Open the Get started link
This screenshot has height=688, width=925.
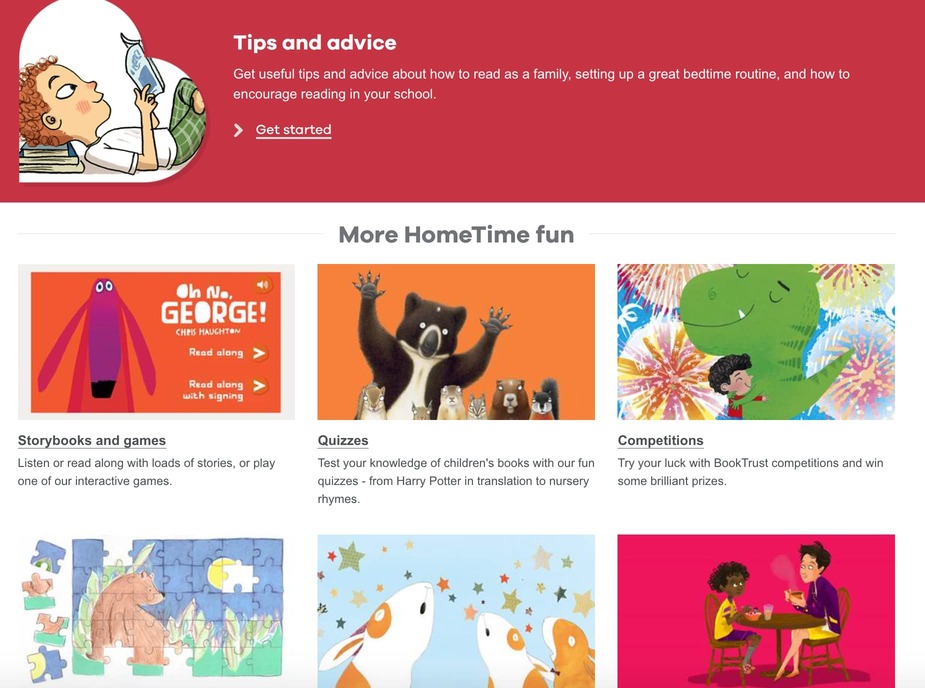pyautogui.click(x=293, y=130)
